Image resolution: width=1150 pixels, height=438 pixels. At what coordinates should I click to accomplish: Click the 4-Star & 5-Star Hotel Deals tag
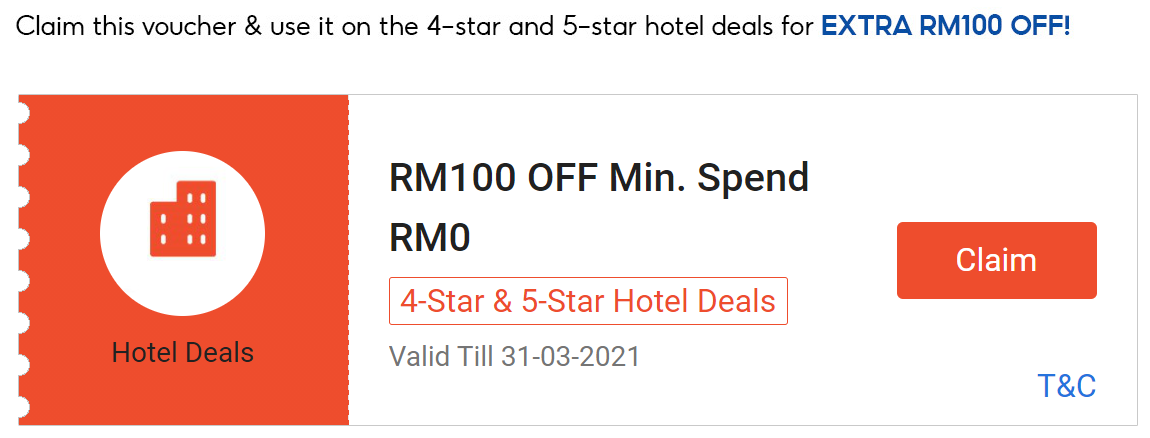click(588, 301)
